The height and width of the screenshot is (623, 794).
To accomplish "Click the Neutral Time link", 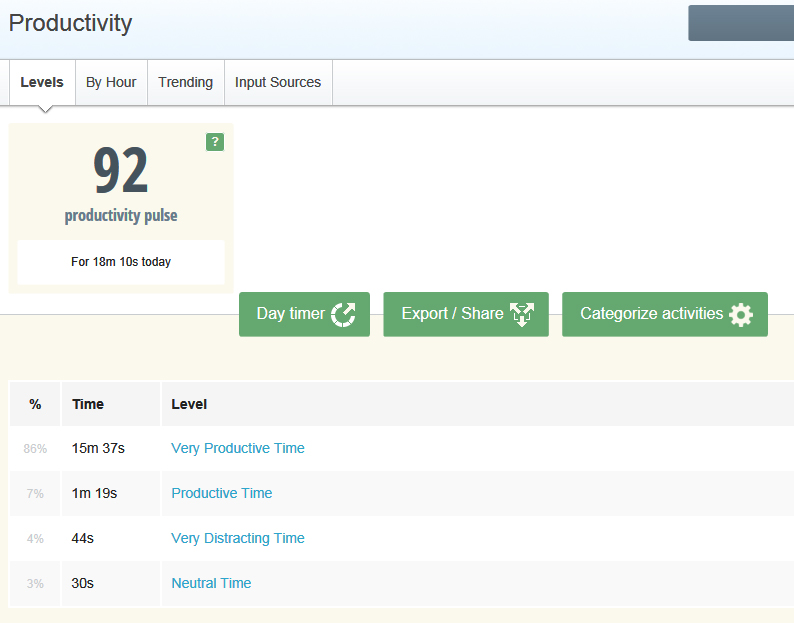I will 211,583.
